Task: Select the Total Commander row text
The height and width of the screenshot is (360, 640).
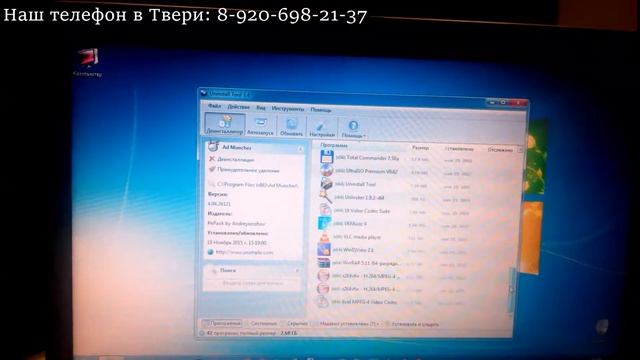Action: 367,158
